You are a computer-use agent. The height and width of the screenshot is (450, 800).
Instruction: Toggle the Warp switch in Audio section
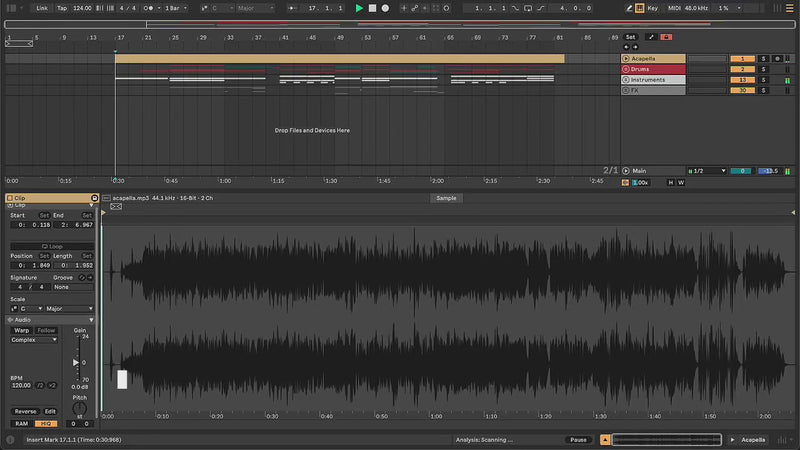pos(21,330)
